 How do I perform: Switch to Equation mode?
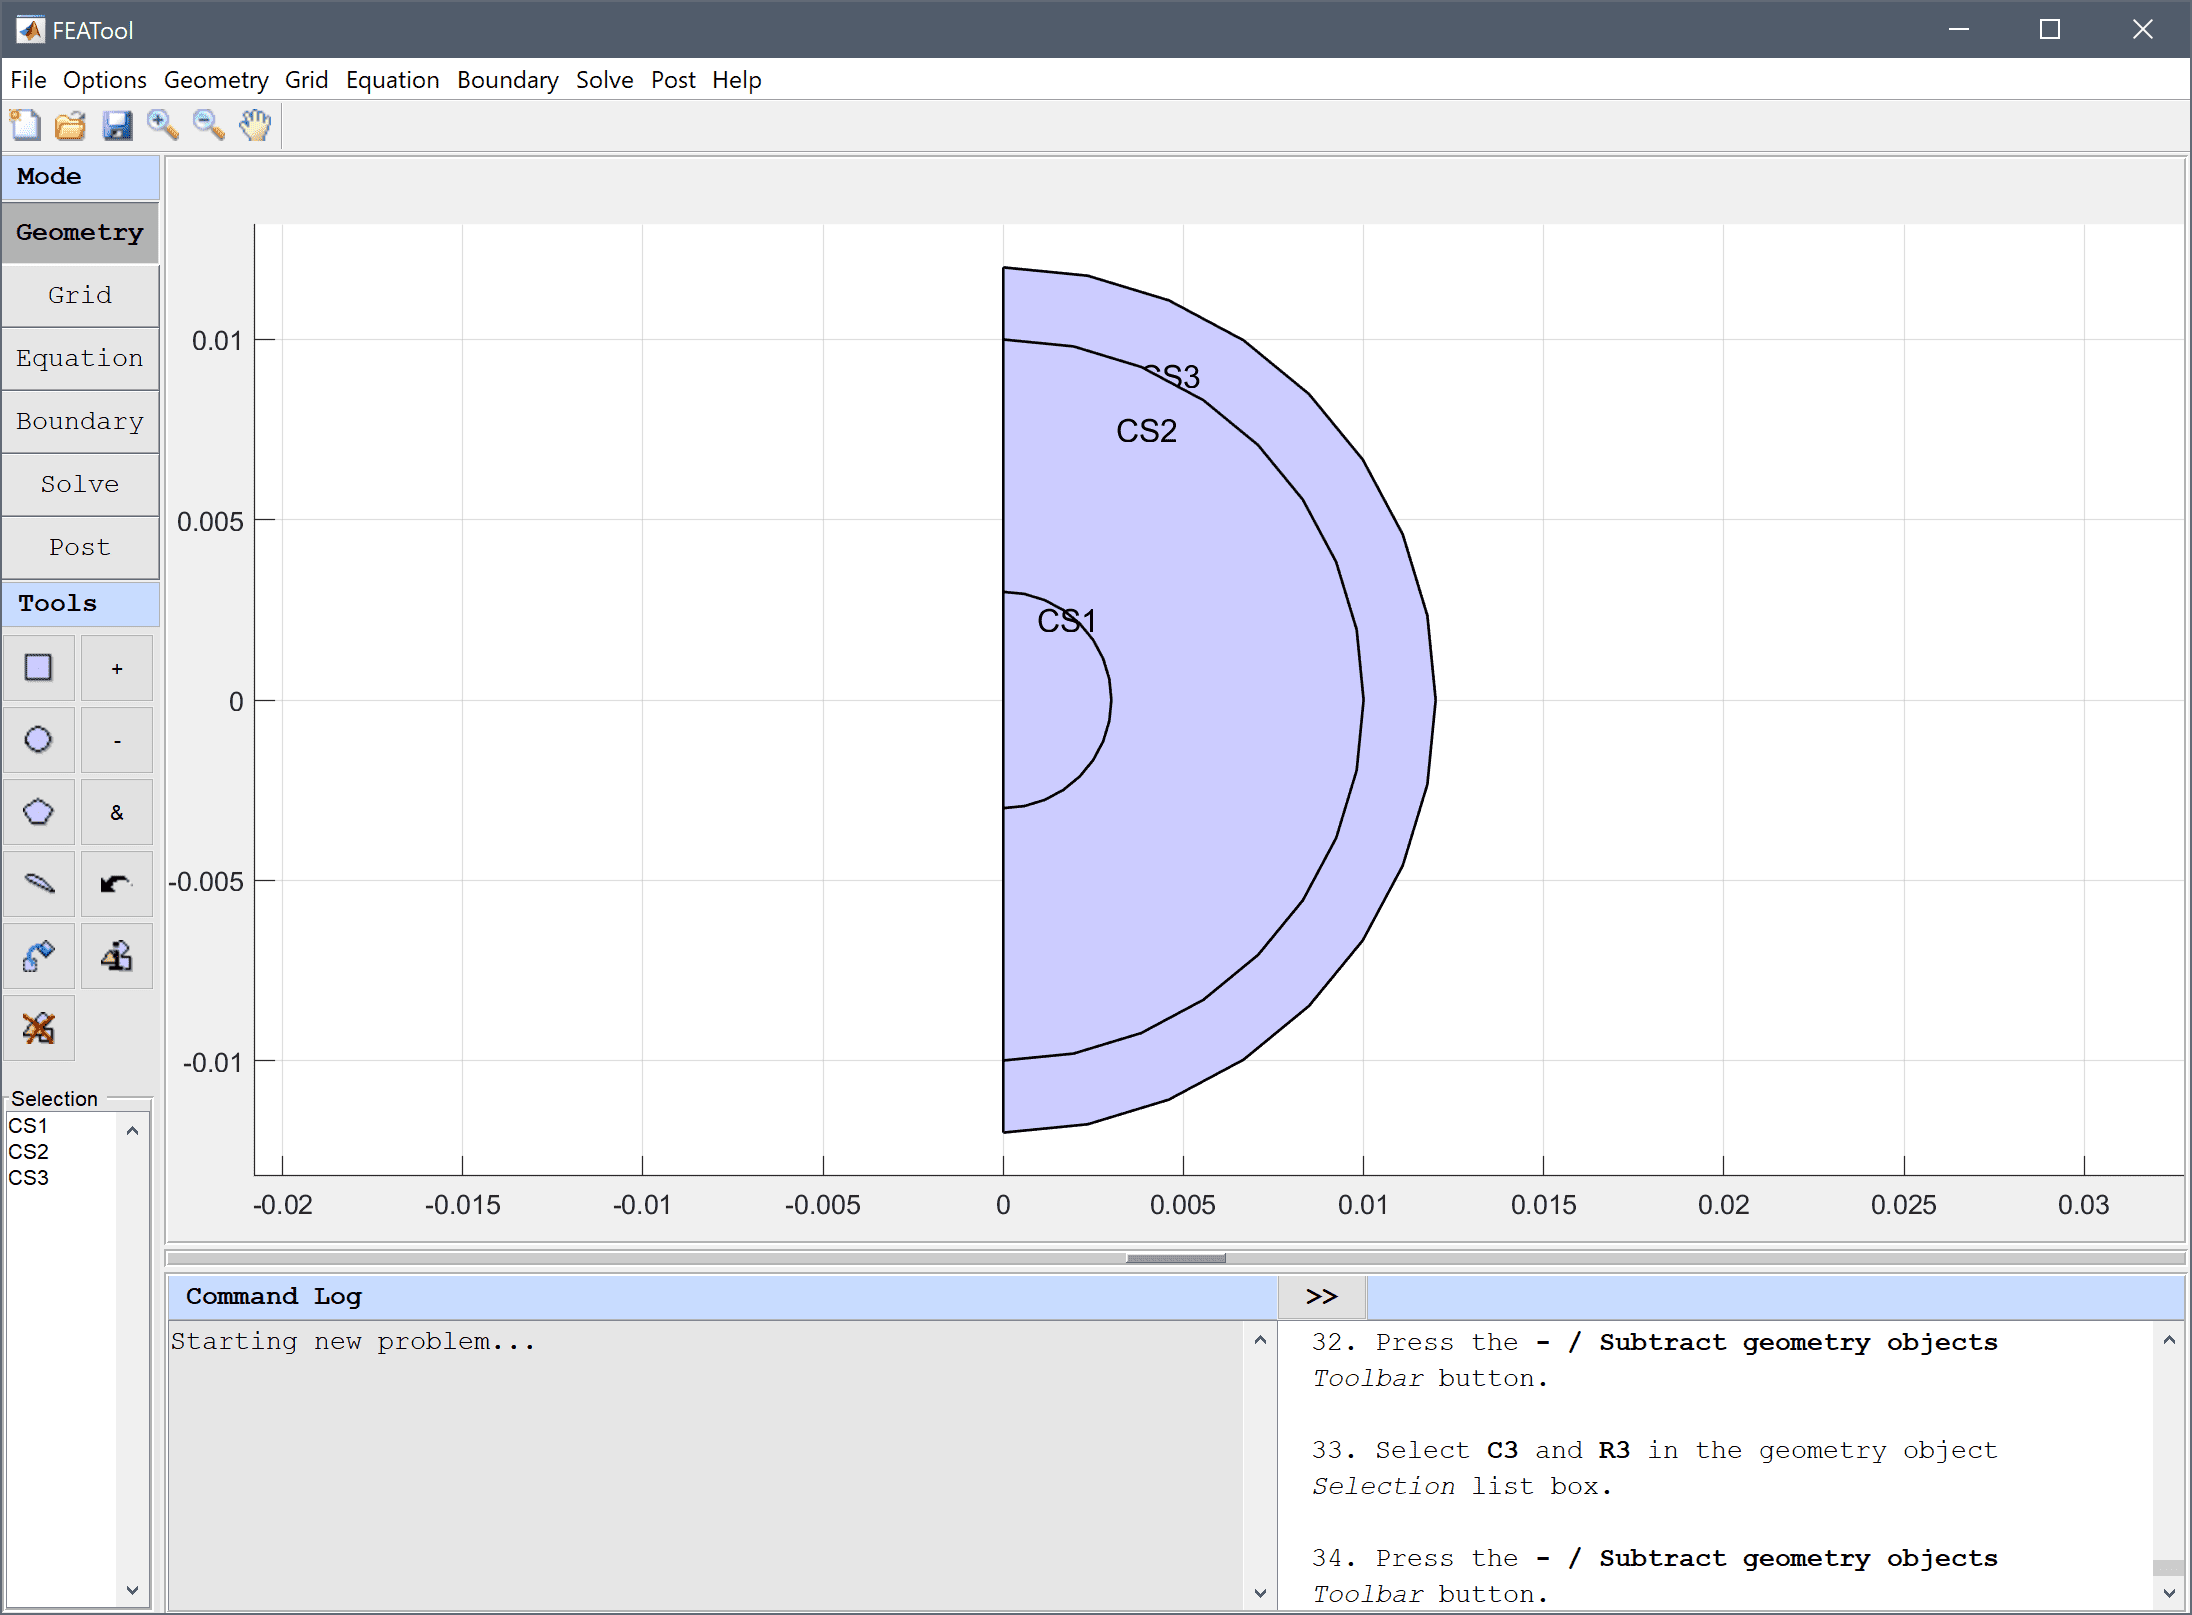coord(80,358)
